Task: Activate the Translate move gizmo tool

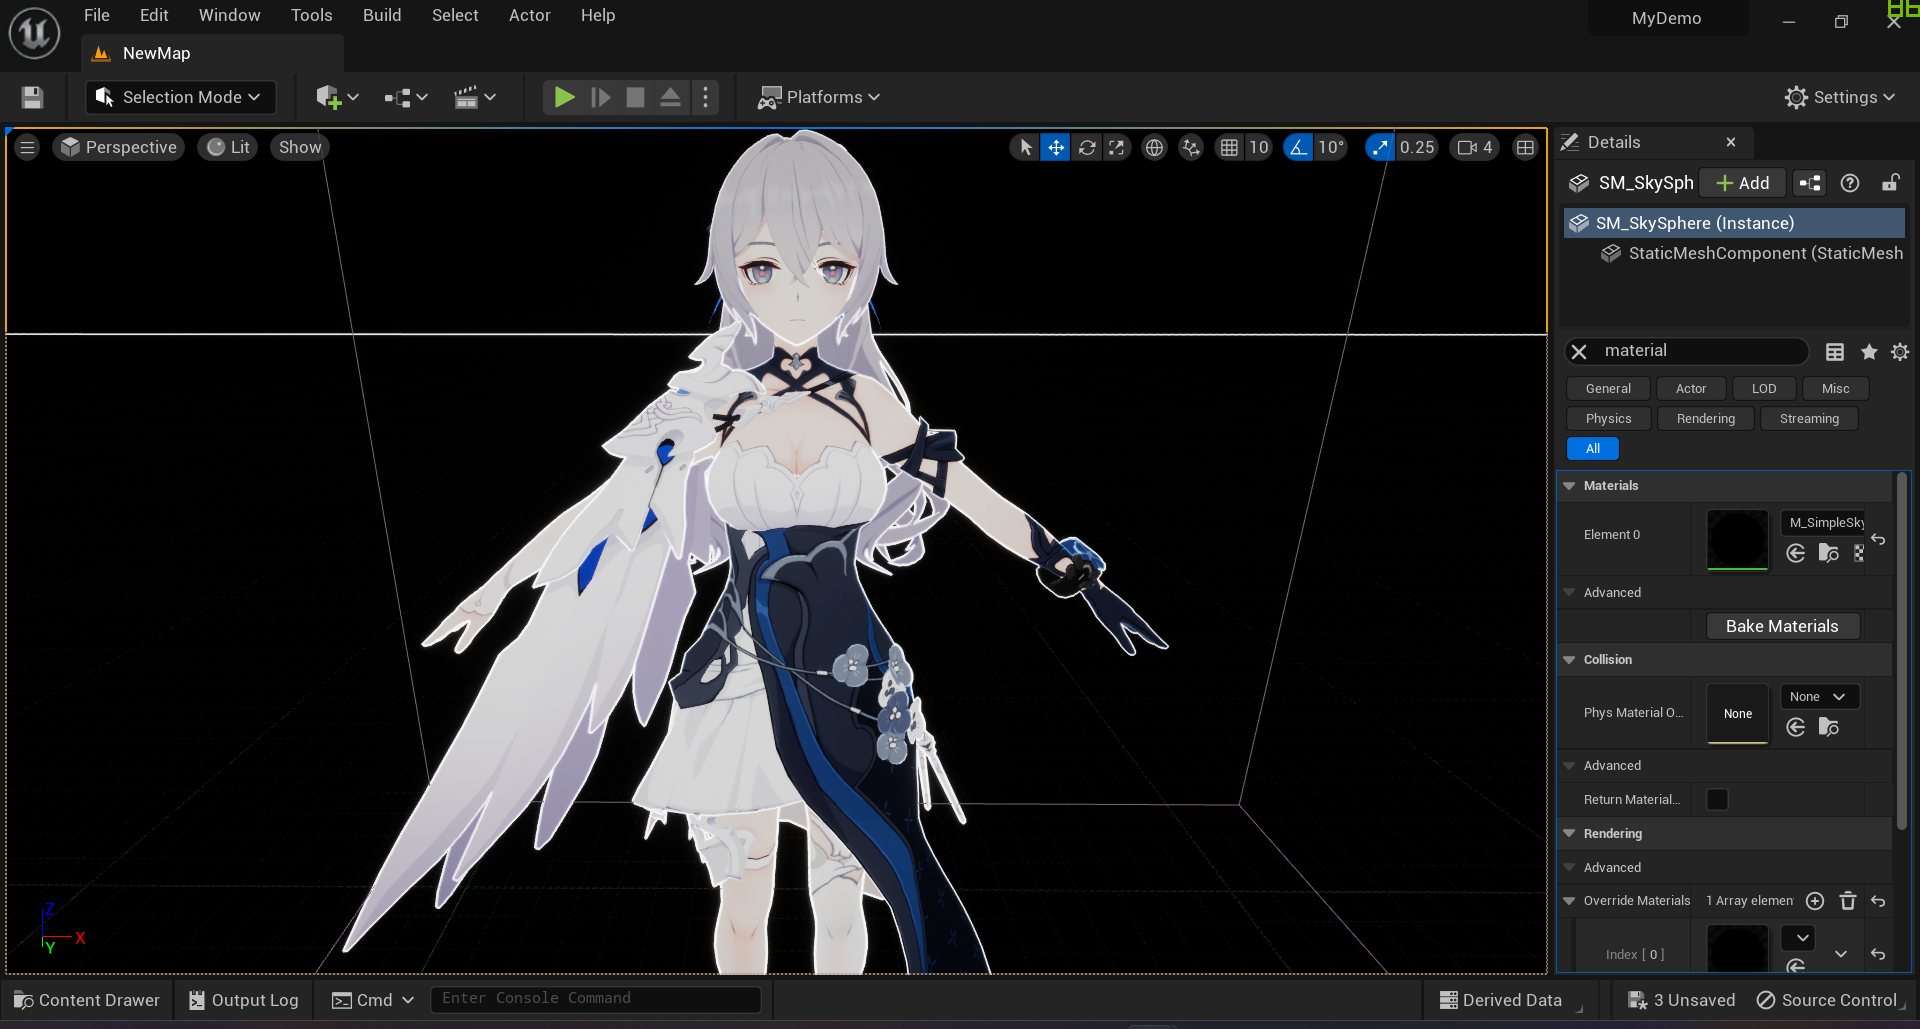Action: tap(1056, 147)
